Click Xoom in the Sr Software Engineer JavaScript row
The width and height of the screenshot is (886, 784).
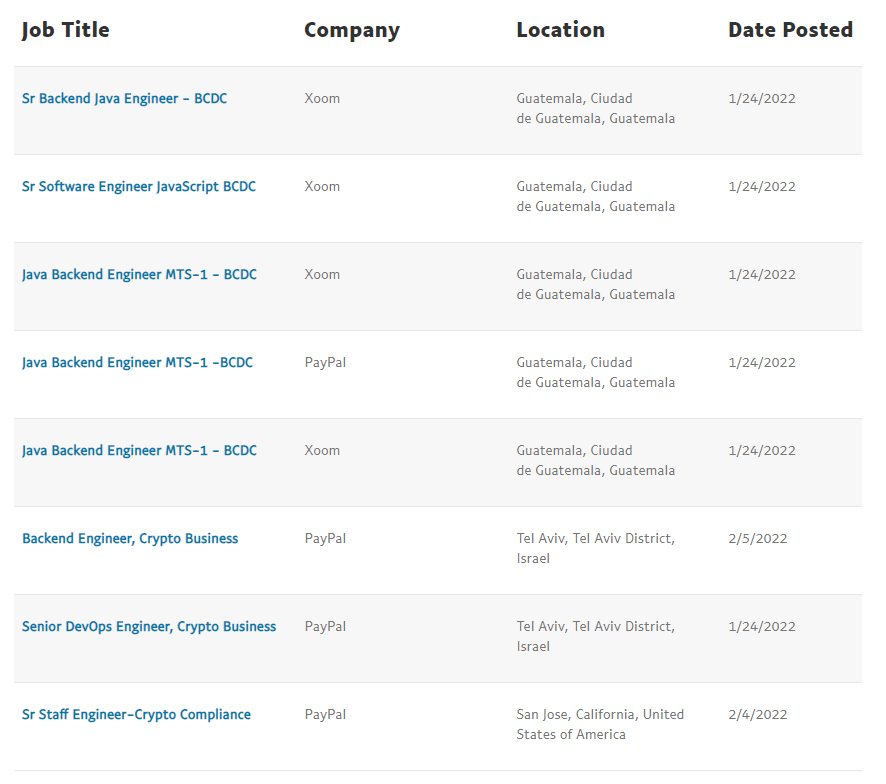click(x=322, y=187)
